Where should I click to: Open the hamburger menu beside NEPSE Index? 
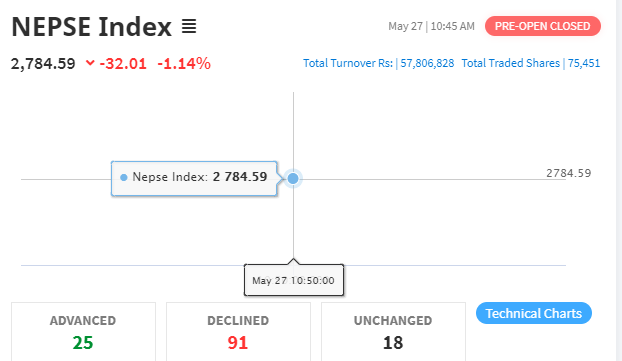click(189, 27)
